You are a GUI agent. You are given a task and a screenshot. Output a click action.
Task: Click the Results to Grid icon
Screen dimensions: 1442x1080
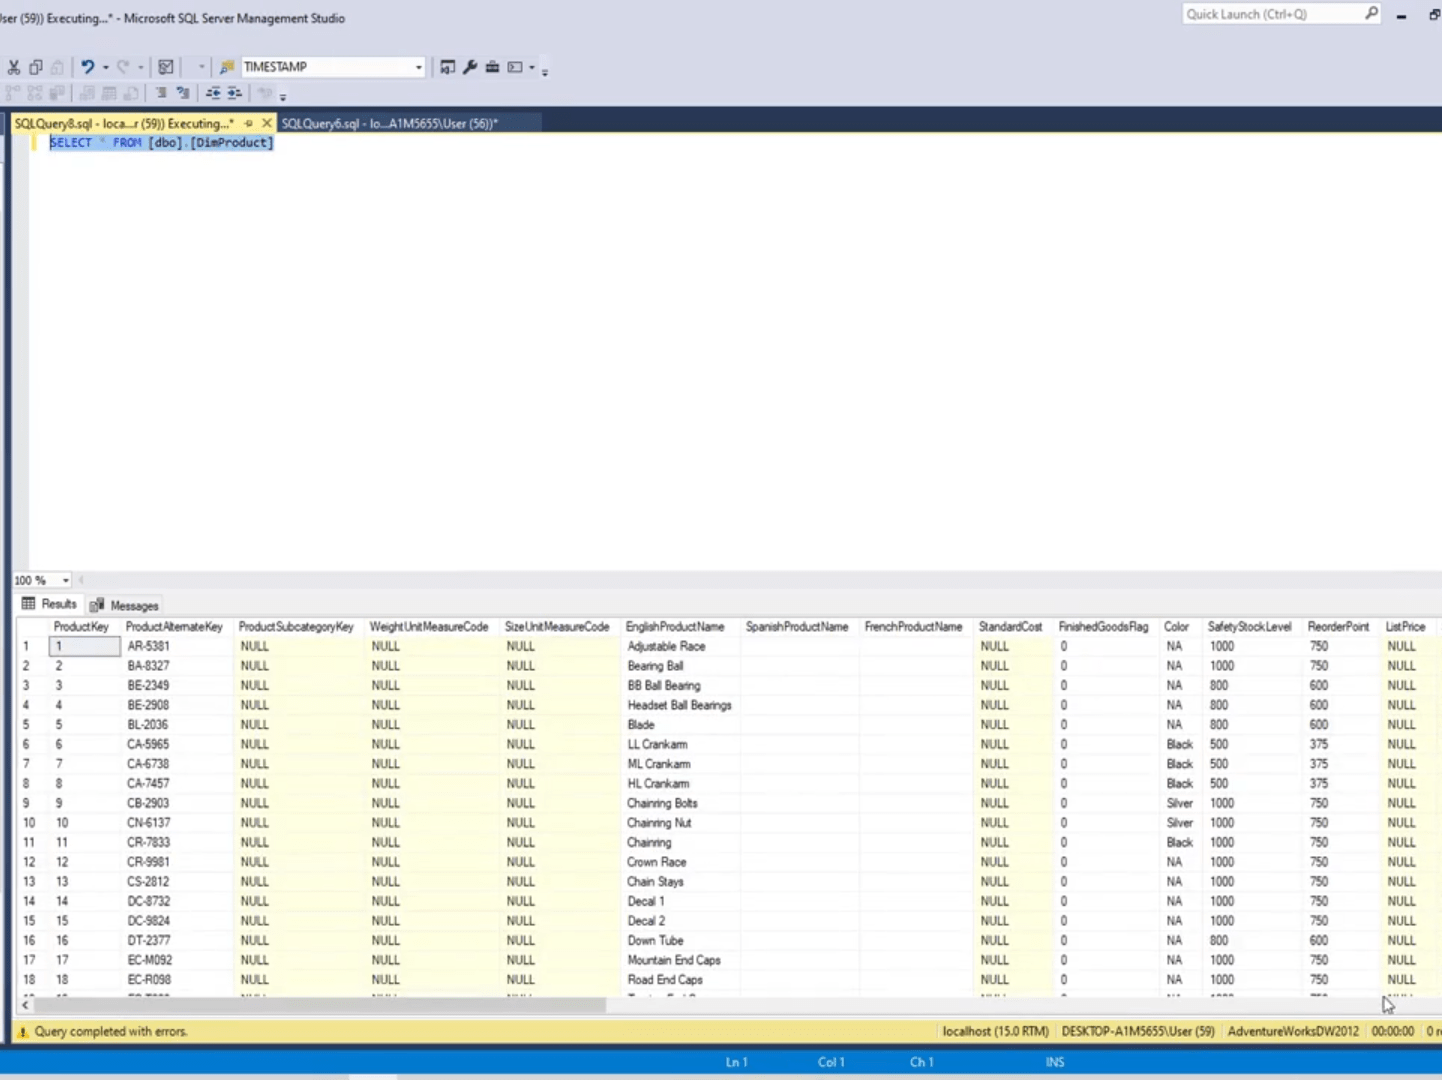(x=109, y=93)
